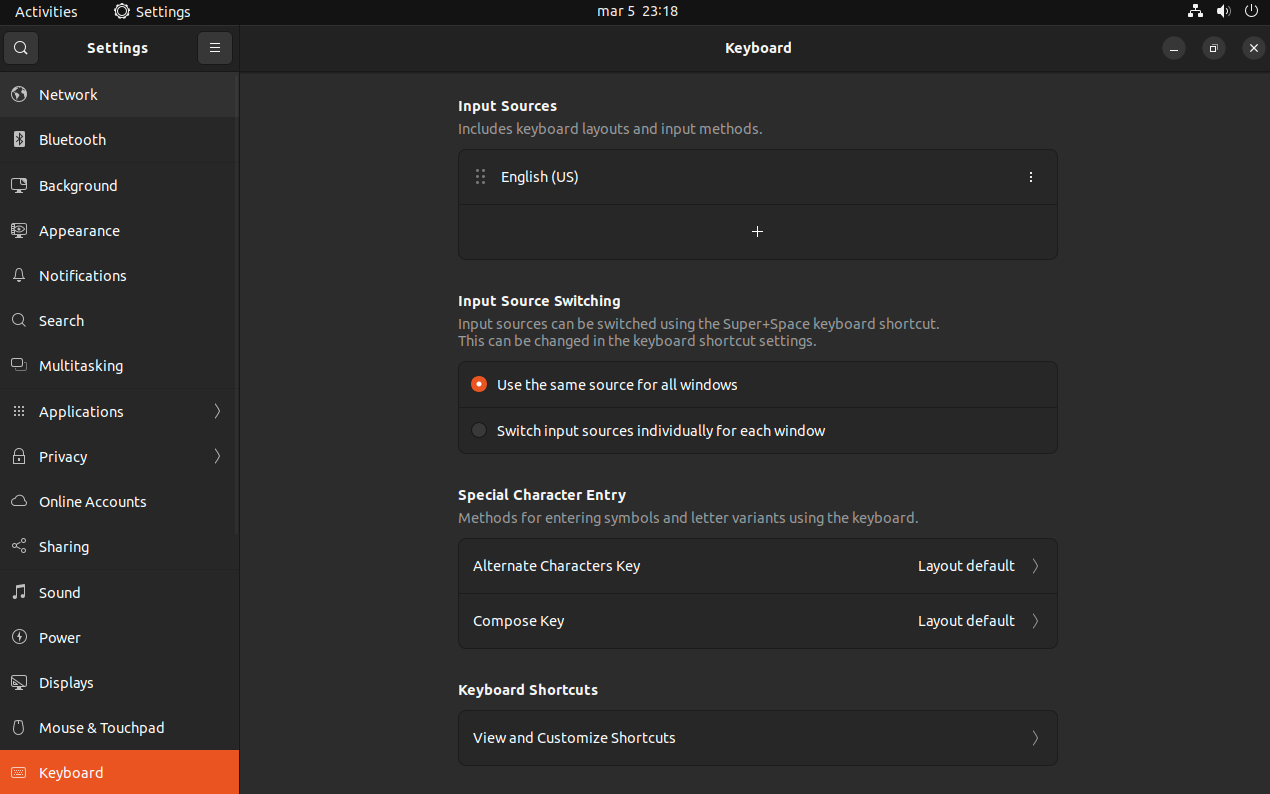Click the drag handle beside English (US)
Image resolution: width=1270 pixels, height=794 pixels.
coord(480,177)
